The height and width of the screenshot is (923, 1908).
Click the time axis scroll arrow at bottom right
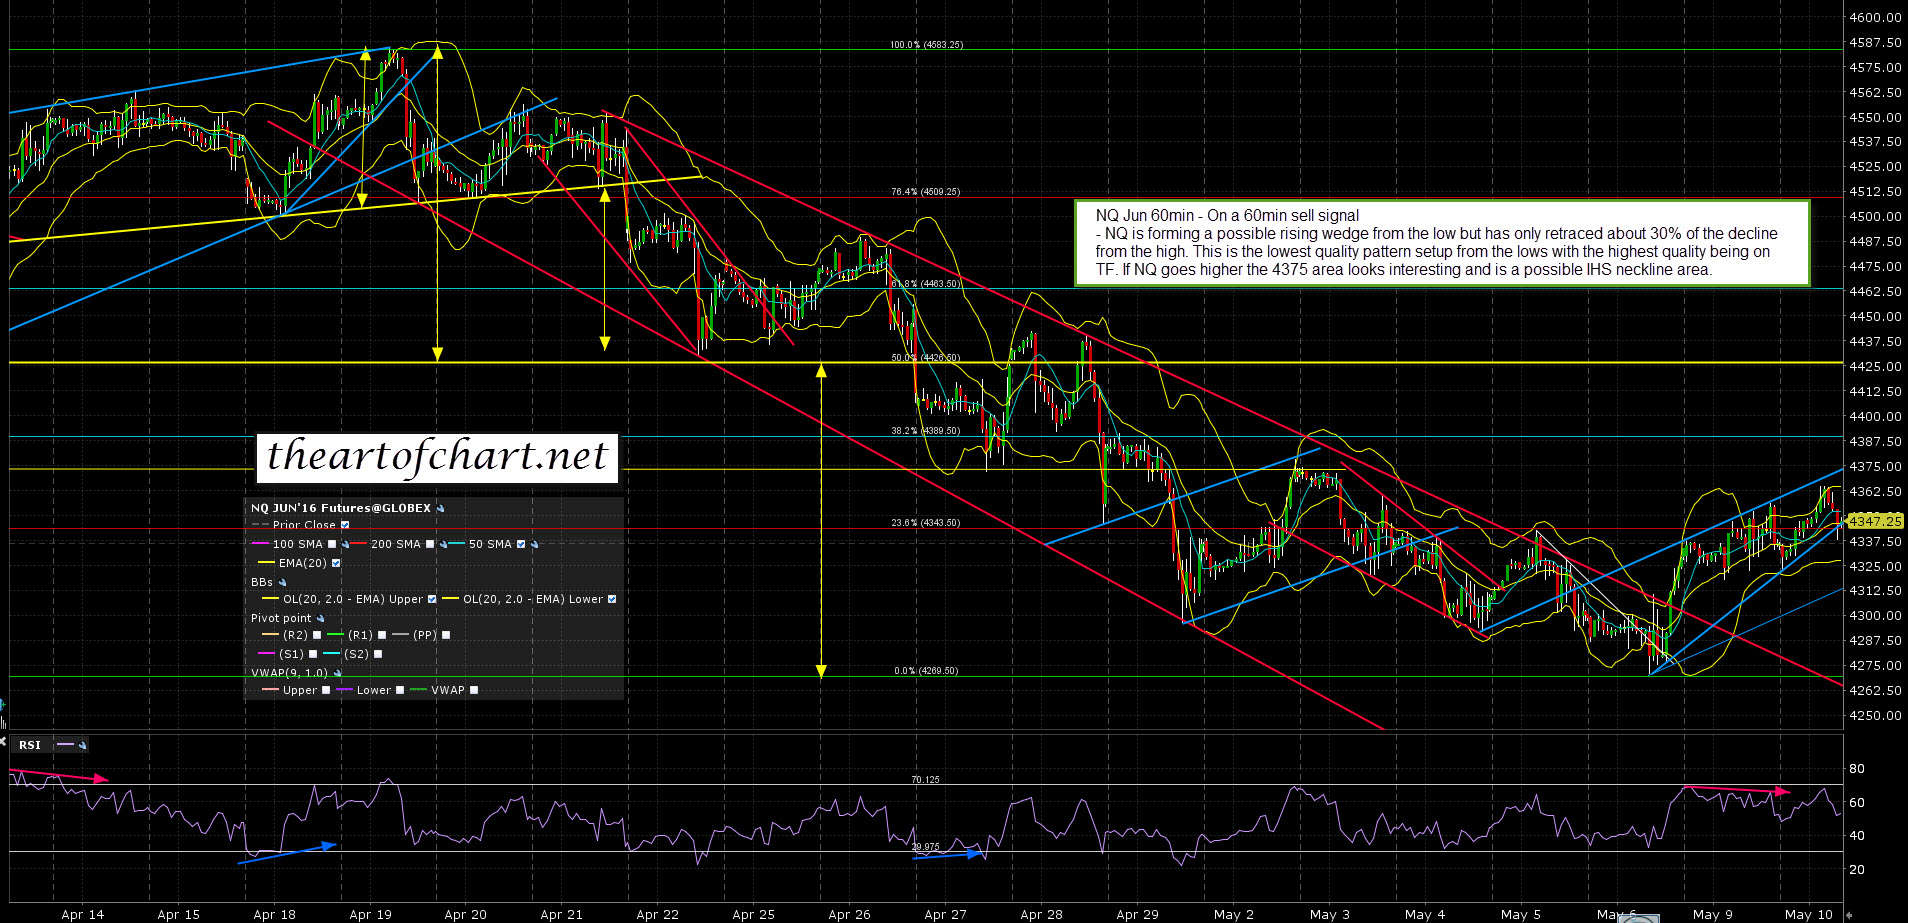click(x=1848, y=915)
